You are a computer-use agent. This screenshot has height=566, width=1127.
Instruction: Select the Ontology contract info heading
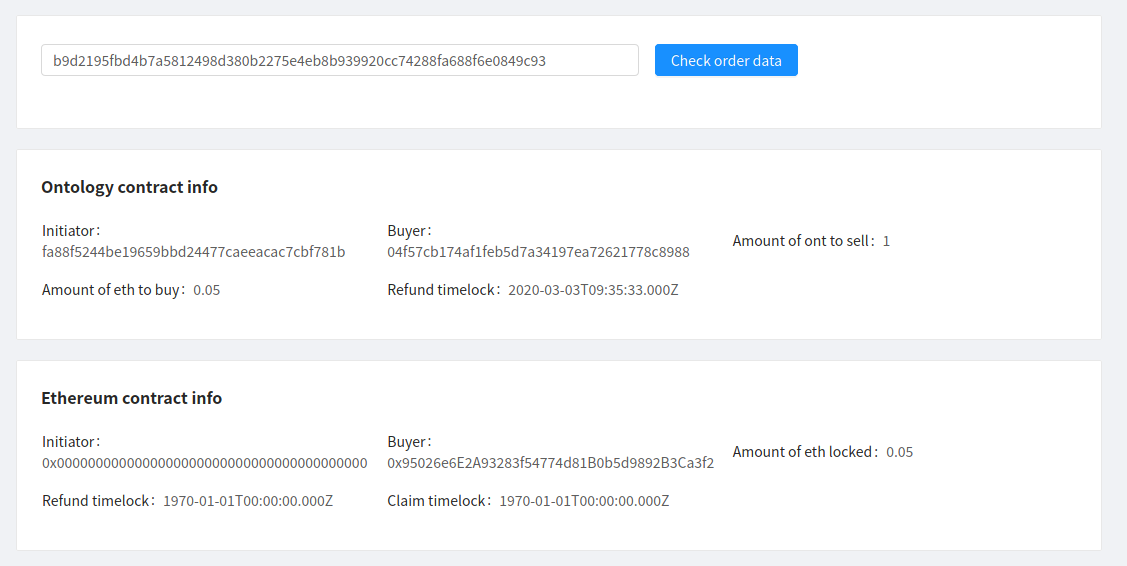(129, 187)
